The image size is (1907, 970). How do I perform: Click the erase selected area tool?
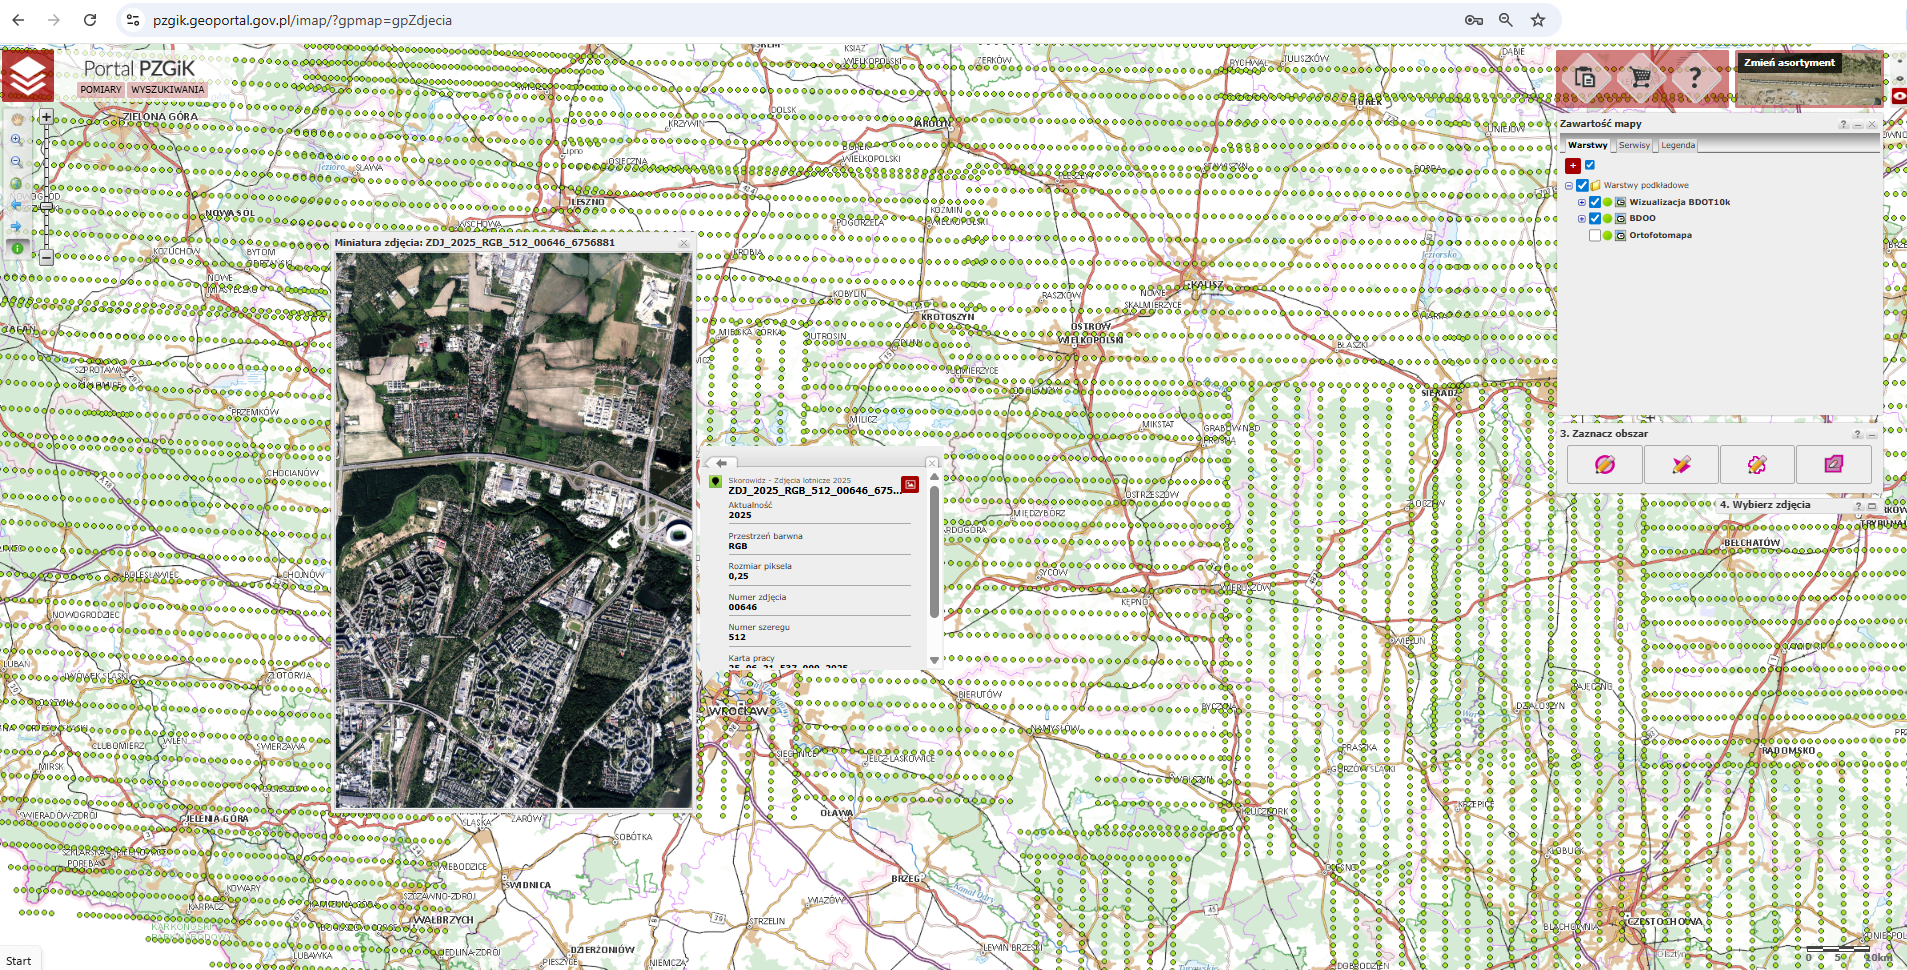tap(1833, 464)
